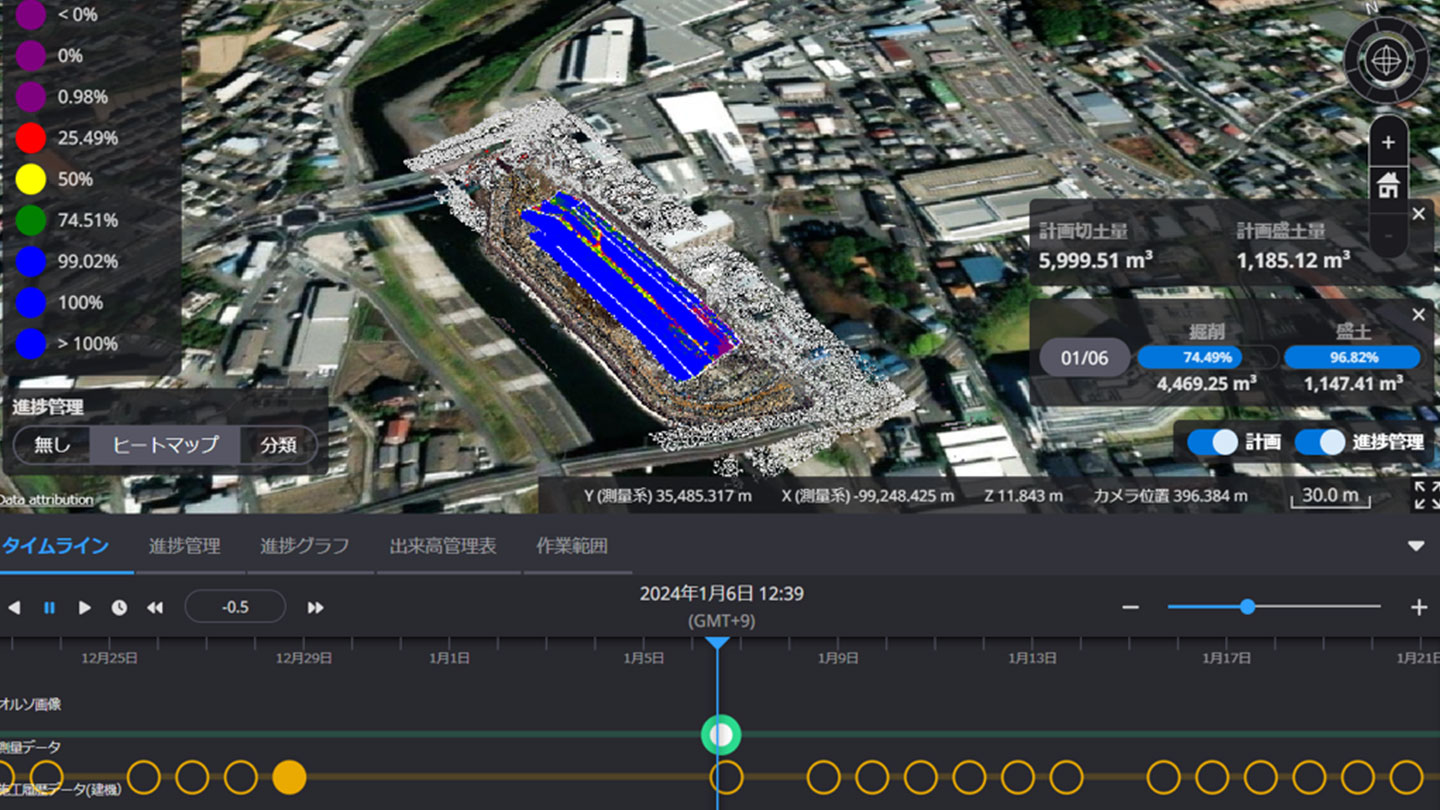
Task: Zoom in the map with plus button
Action: [1387, 143]
